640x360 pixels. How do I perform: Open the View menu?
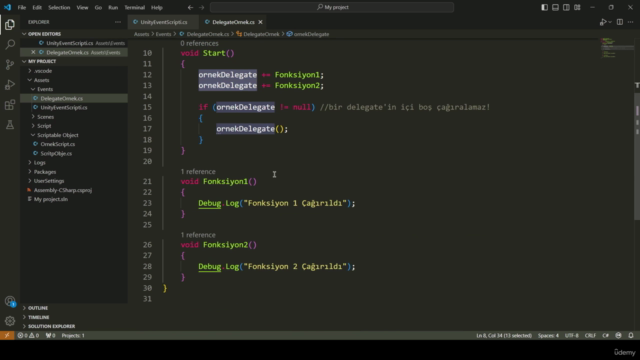pyautogui.click(x=82, y=7)
